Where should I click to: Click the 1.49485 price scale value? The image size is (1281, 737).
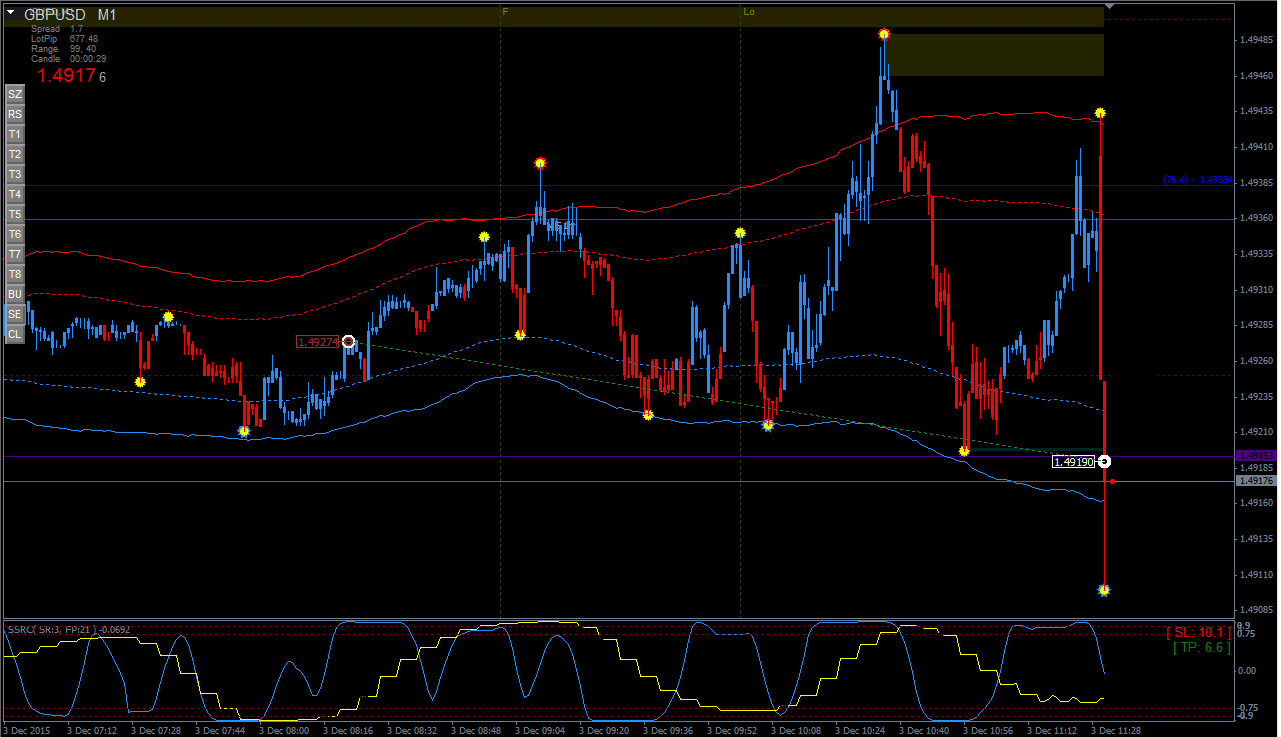click(x=1255, y=40)
